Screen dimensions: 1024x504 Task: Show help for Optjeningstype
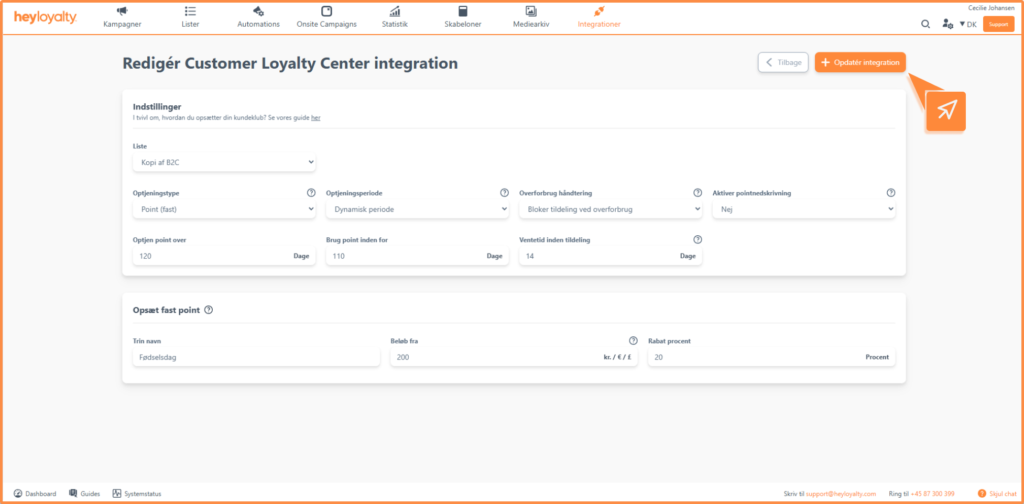point(311,193)
